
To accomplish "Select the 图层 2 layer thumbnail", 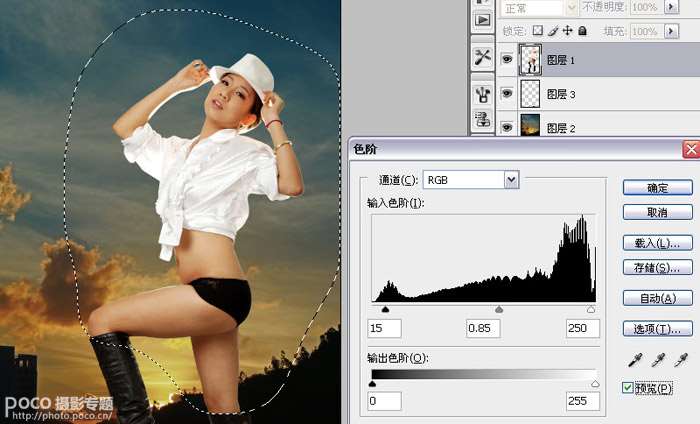I will tap(530, 125).
